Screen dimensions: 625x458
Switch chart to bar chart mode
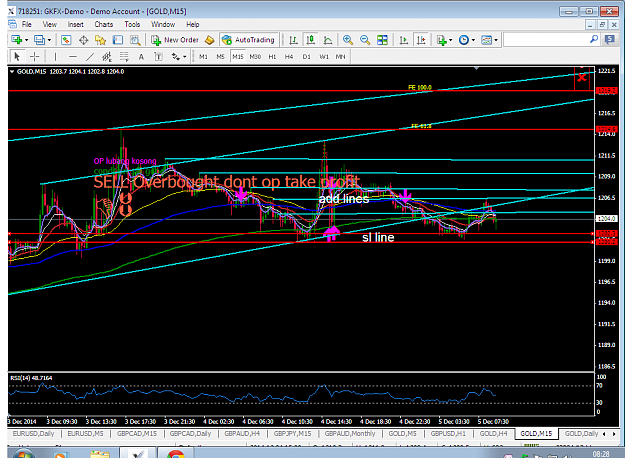pyautogui.click(x=293, y=40)
